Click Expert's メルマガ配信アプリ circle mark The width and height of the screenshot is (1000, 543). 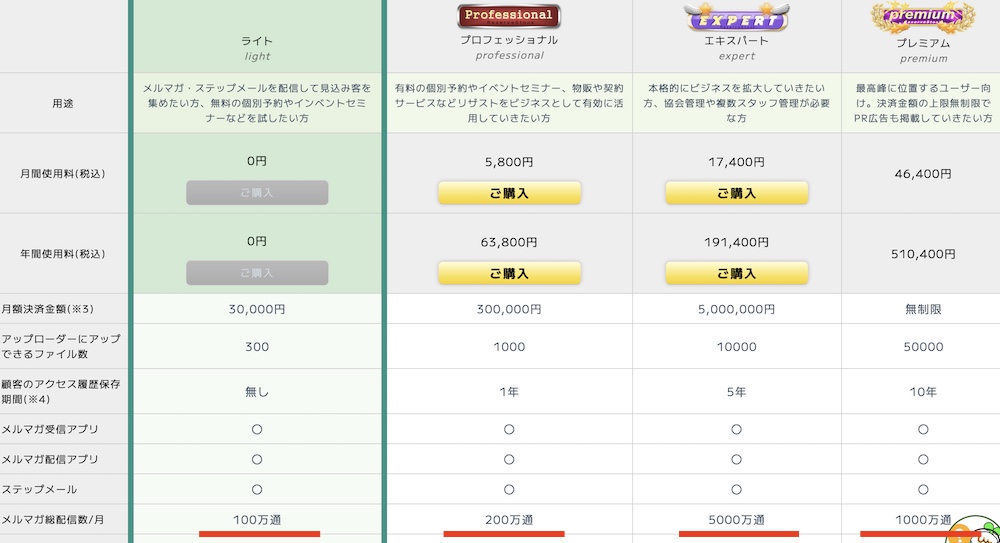tap(736, 459)
